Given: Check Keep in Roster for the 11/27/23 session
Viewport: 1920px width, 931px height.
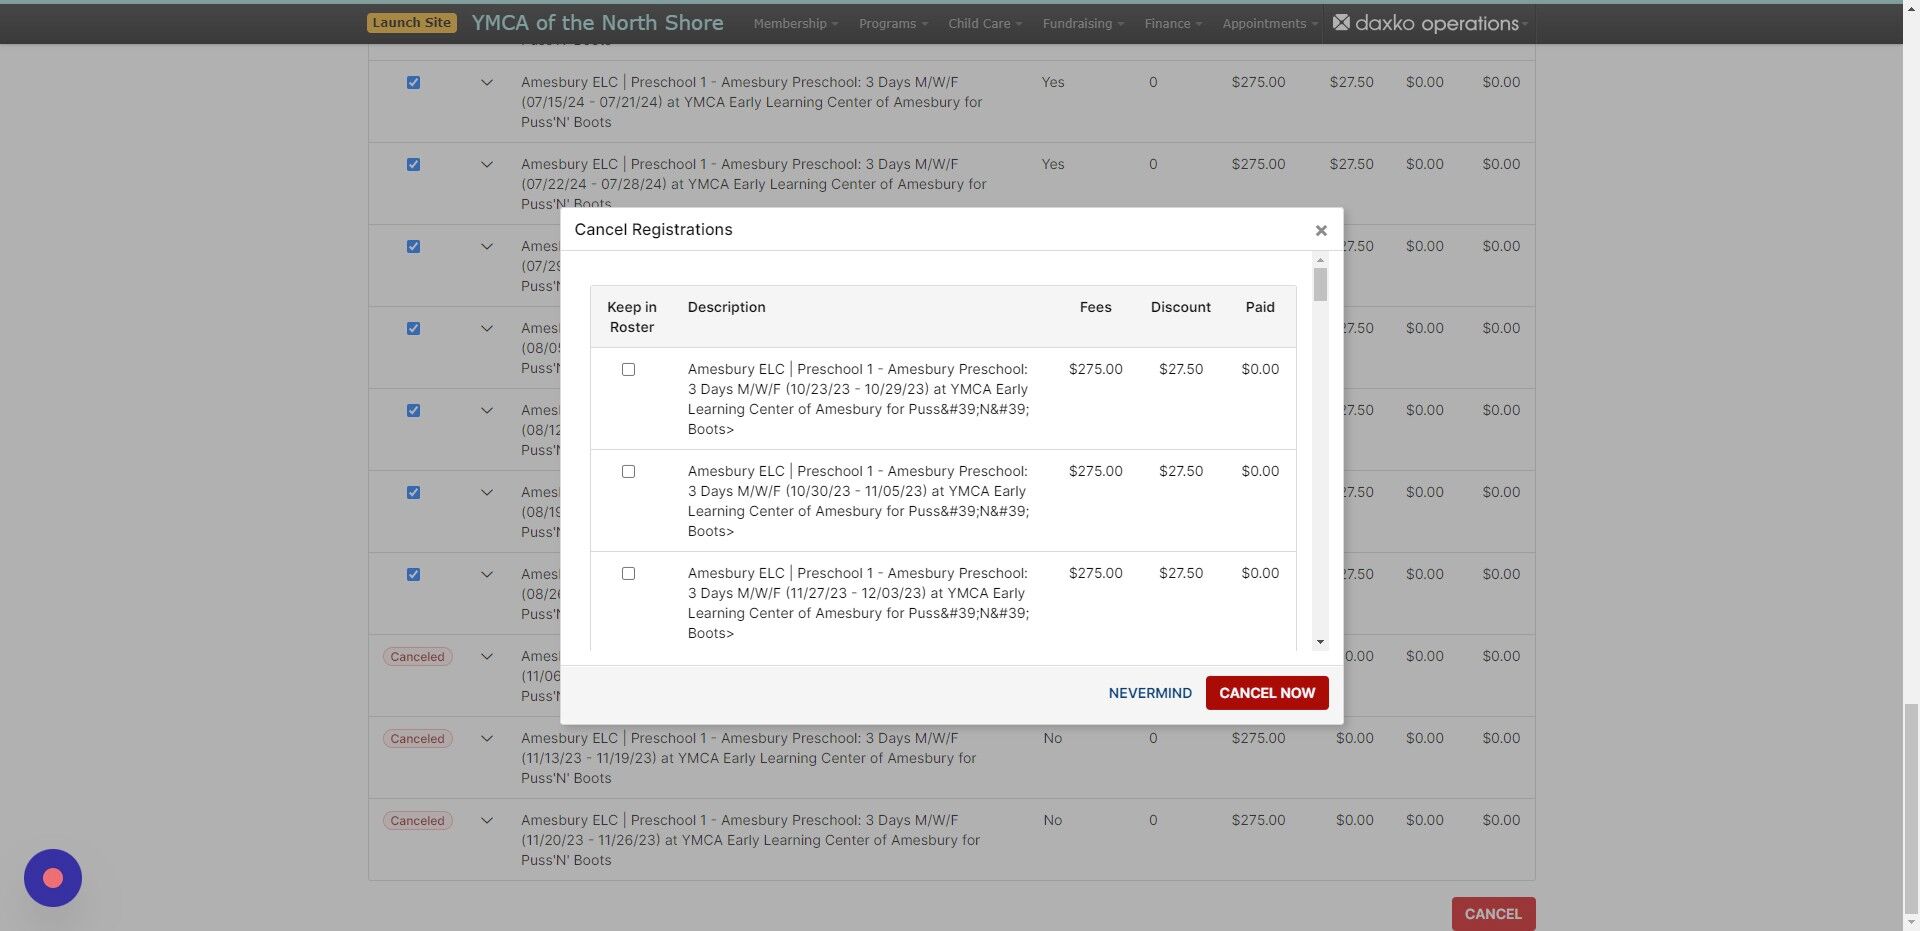Looking at the screenshot, I should [628, 573].
